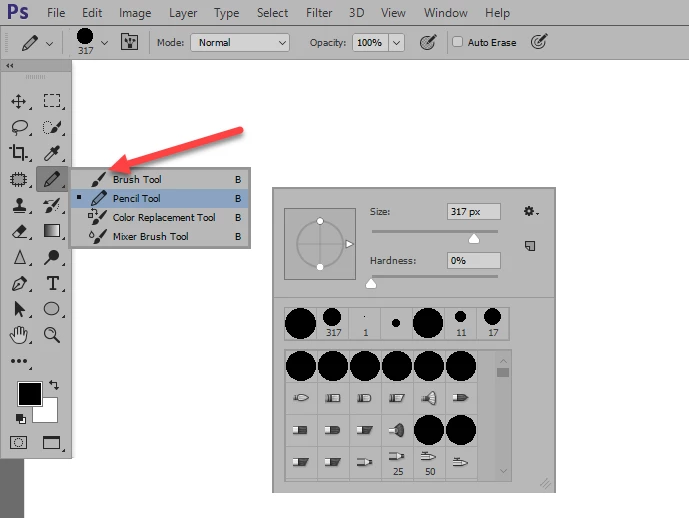The width and height of the screenshot is (689, 518).
Task: Open the Image menu
Action: pyautogui.click(x=135, y=13)
